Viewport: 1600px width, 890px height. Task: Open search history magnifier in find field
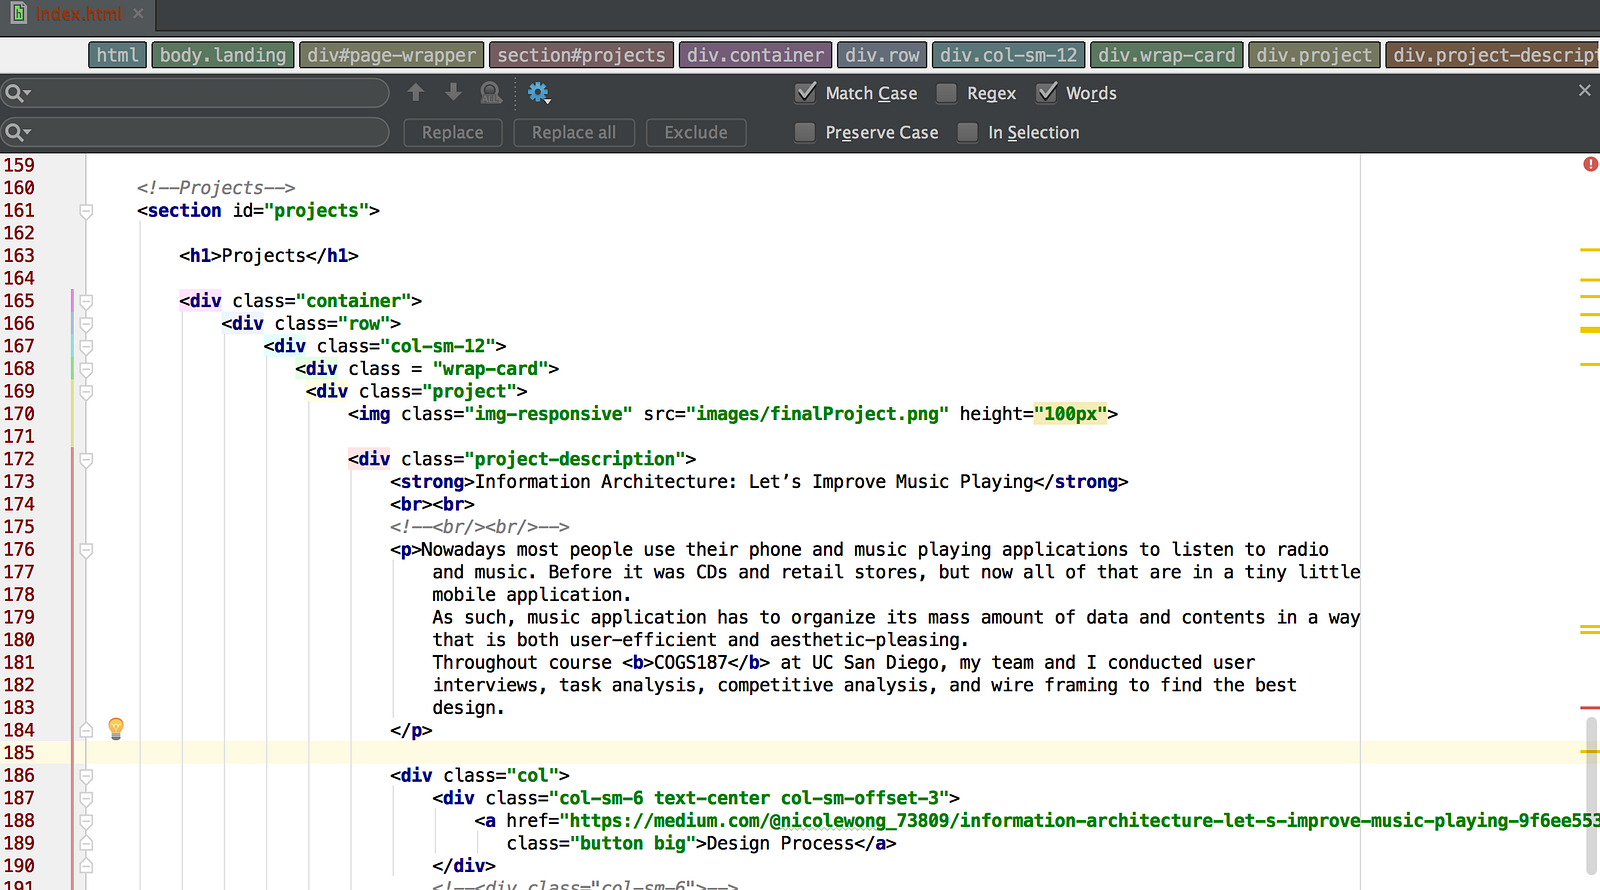pos(17,93)
